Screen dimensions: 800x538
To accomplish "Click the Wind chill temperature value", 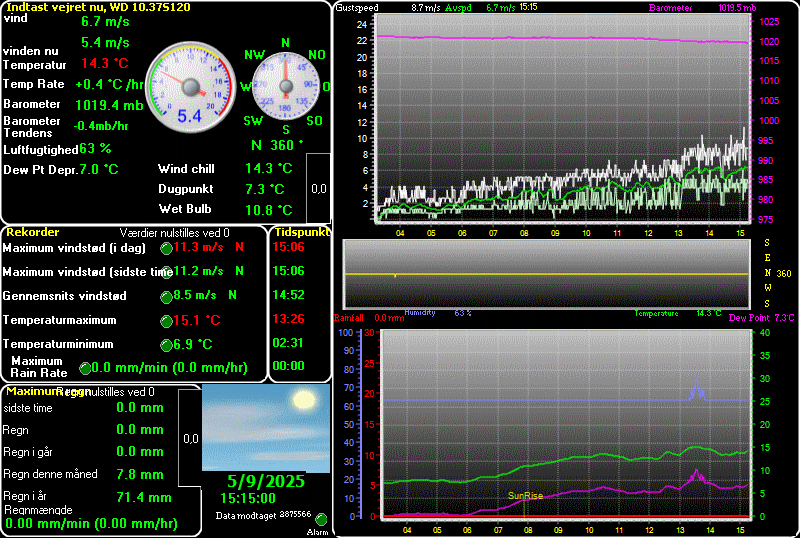I will tap(269, 168).
